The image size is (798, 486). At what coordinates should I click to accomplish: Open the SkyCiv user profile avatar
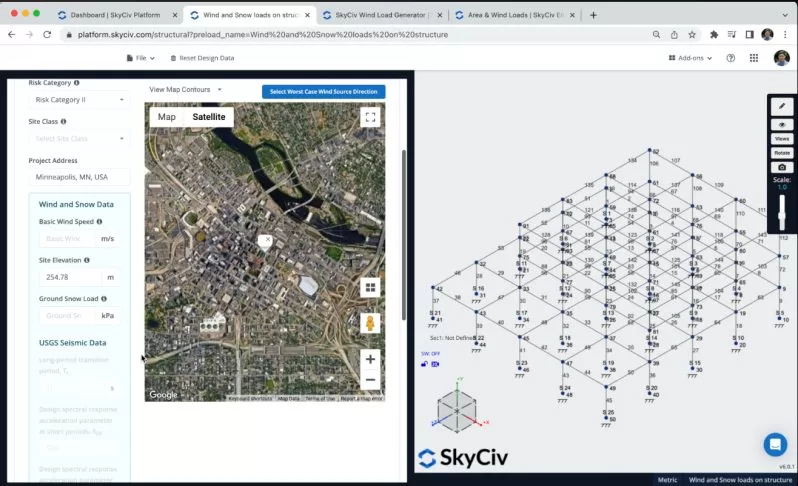click(x=782, y=58)
